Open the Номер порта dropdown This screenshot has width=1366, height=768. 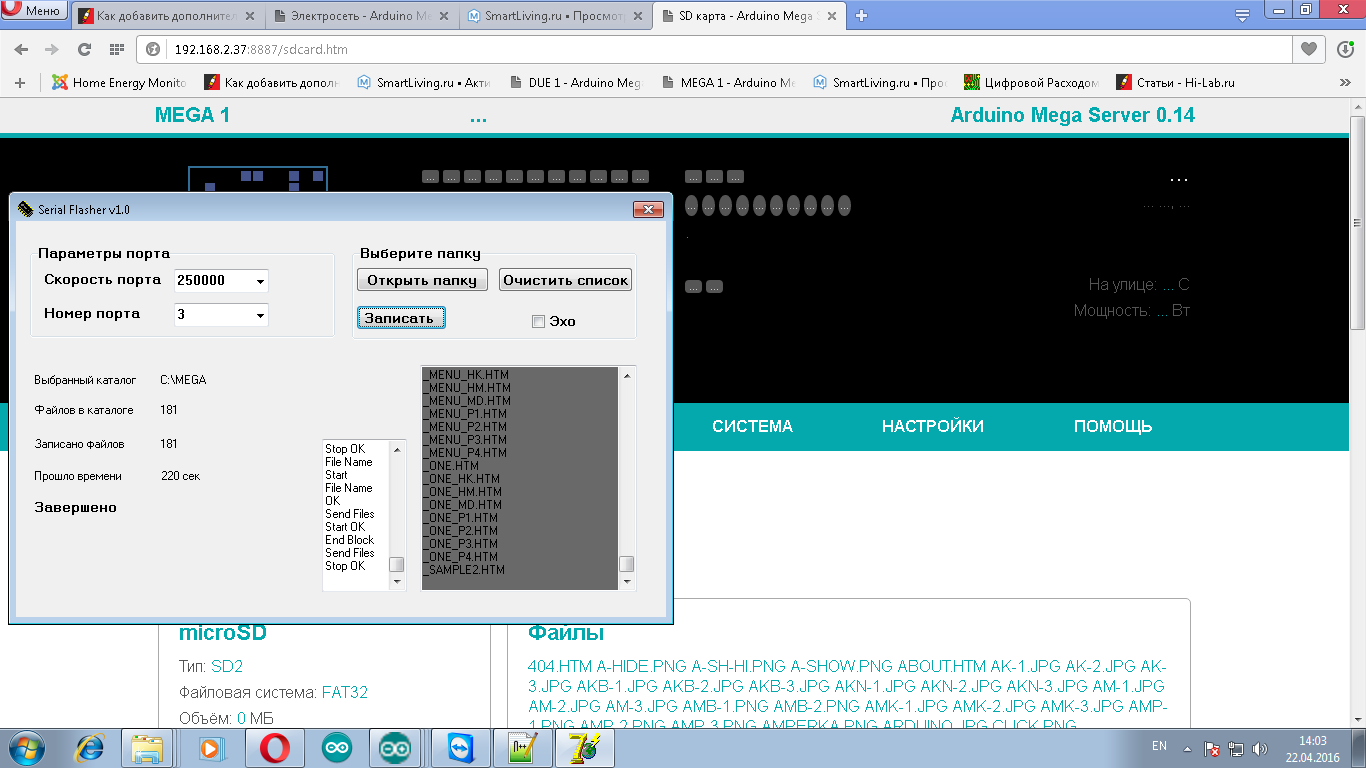tap(260, 315)
